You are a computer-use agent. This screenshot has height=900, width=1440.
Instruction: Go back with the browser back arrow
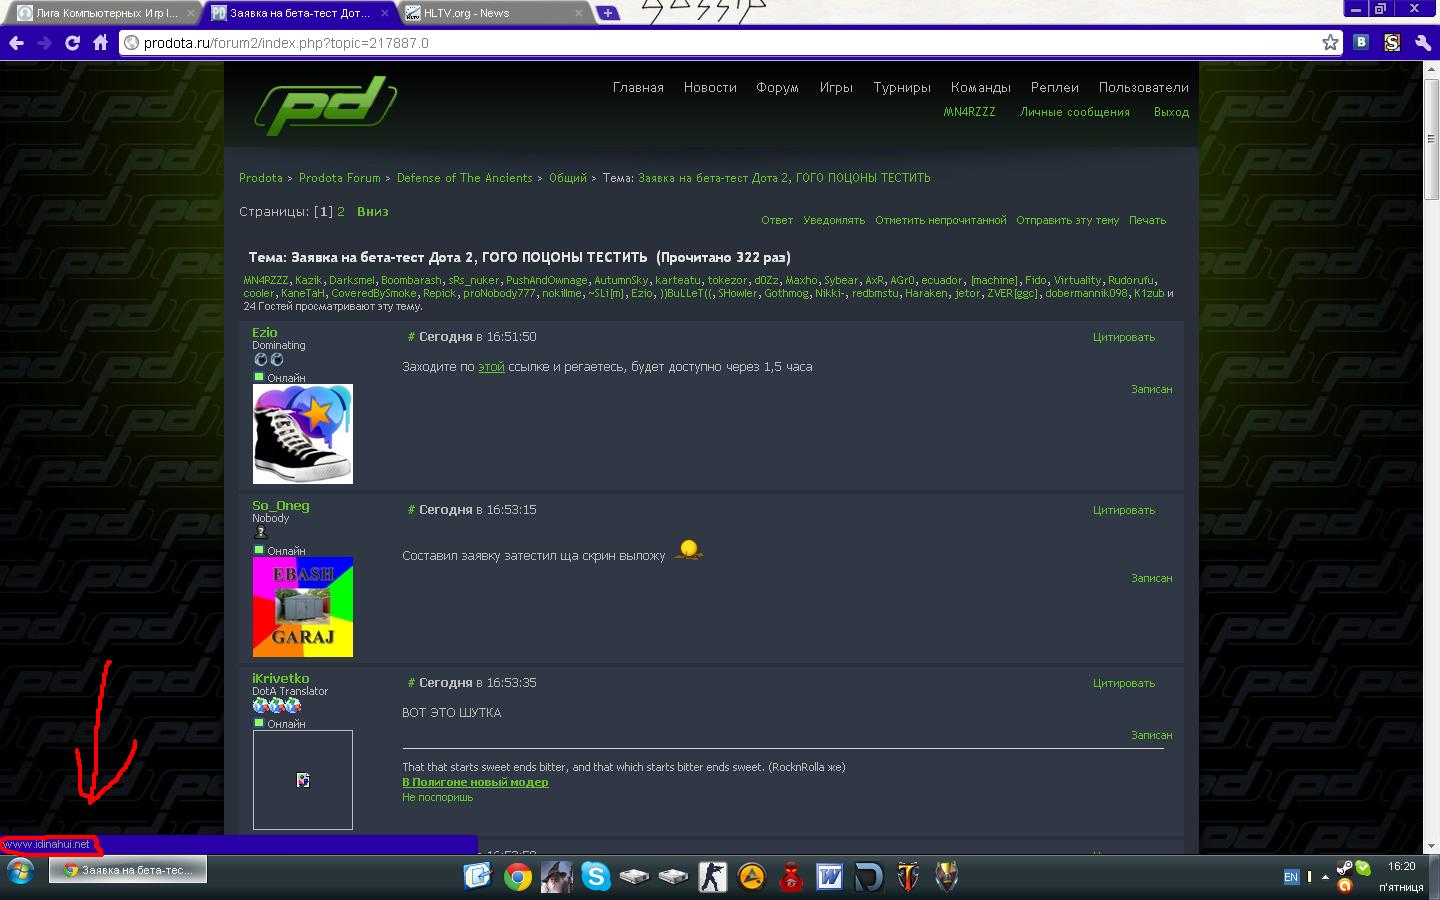16,42
